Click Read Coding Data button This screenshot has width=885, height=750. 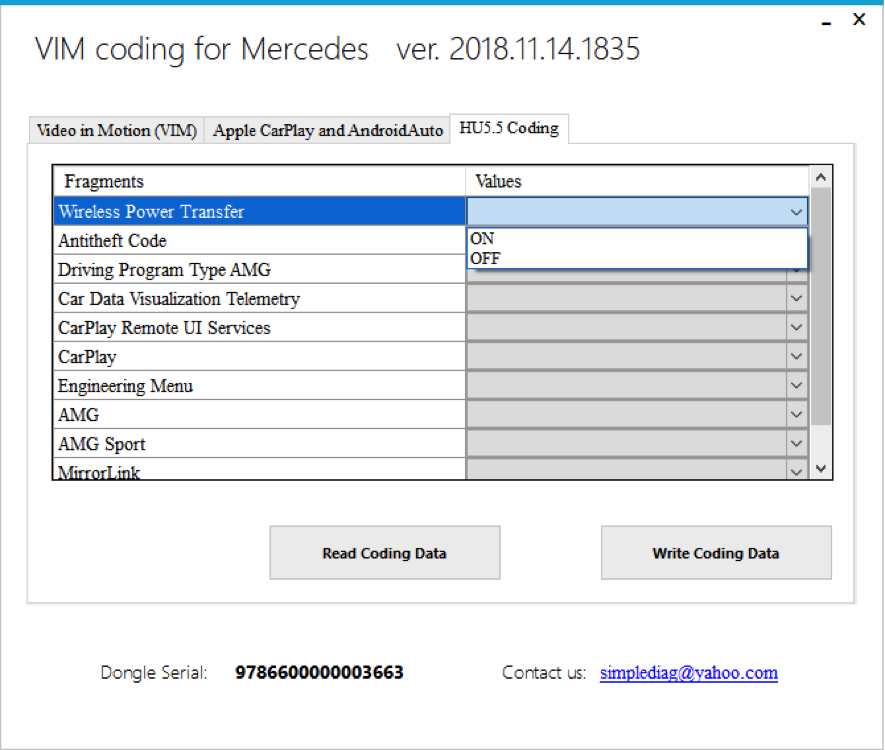coord(385,553)
